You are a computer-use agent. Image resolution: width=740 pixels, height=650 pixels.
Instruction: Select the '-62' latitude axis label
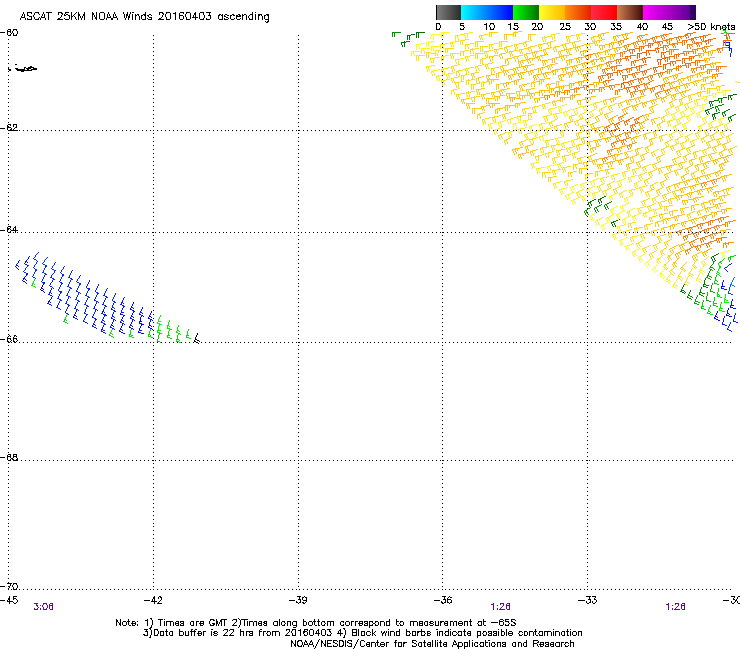(10, 127)
